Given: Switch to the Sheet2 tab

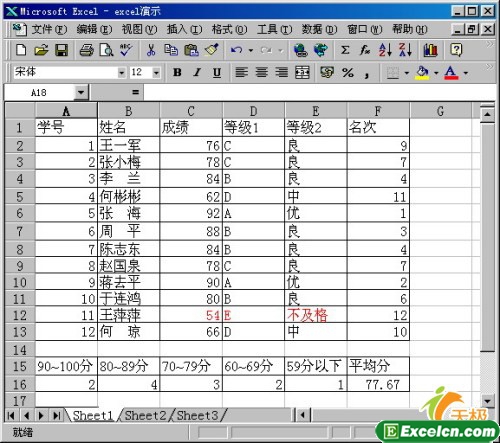Looking at the screenshot, I should [x=145, y=415].
